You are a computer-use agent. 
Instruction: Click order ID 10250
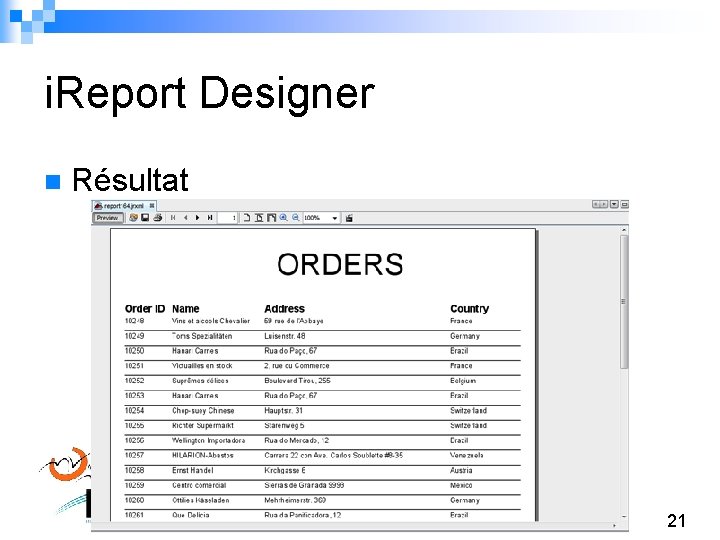pyautogui.click(x=134, y=351)
